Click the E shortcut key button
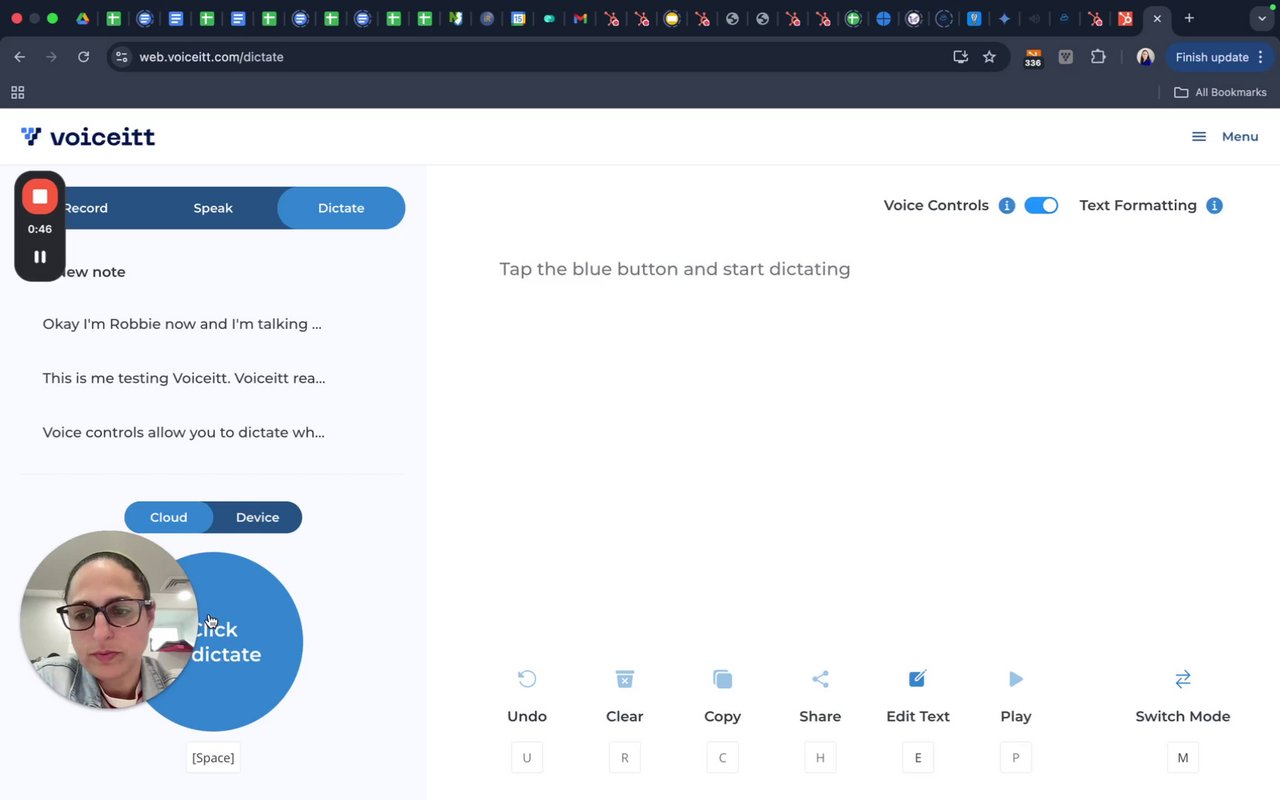Image resolution: width=1280 pixels, height=800 pixels. pyautogui.click(x=917, y=757)
